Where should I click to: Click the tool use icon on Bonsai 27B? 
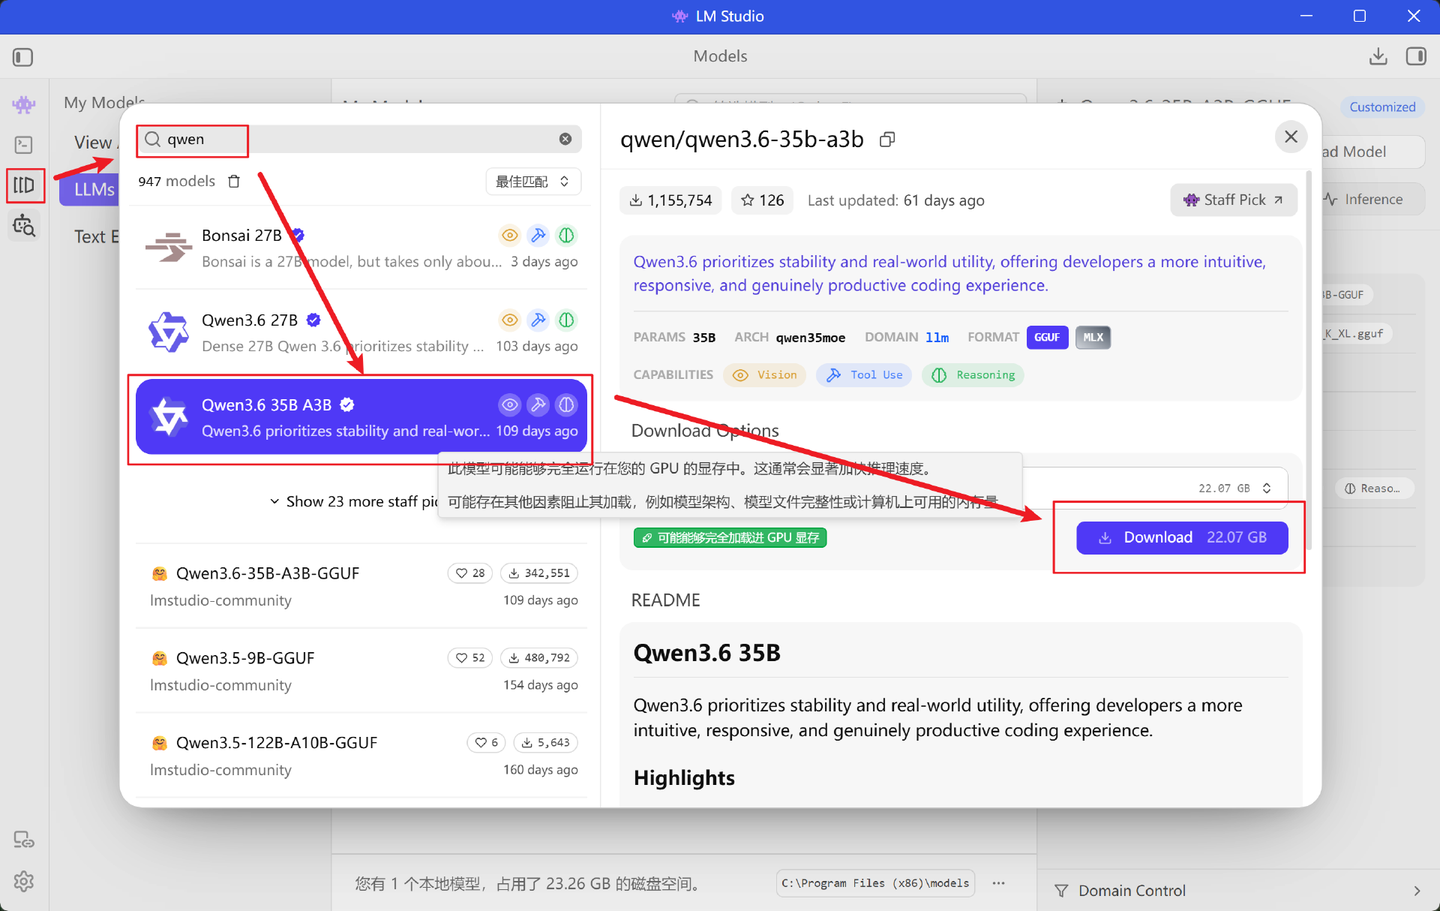538,235
